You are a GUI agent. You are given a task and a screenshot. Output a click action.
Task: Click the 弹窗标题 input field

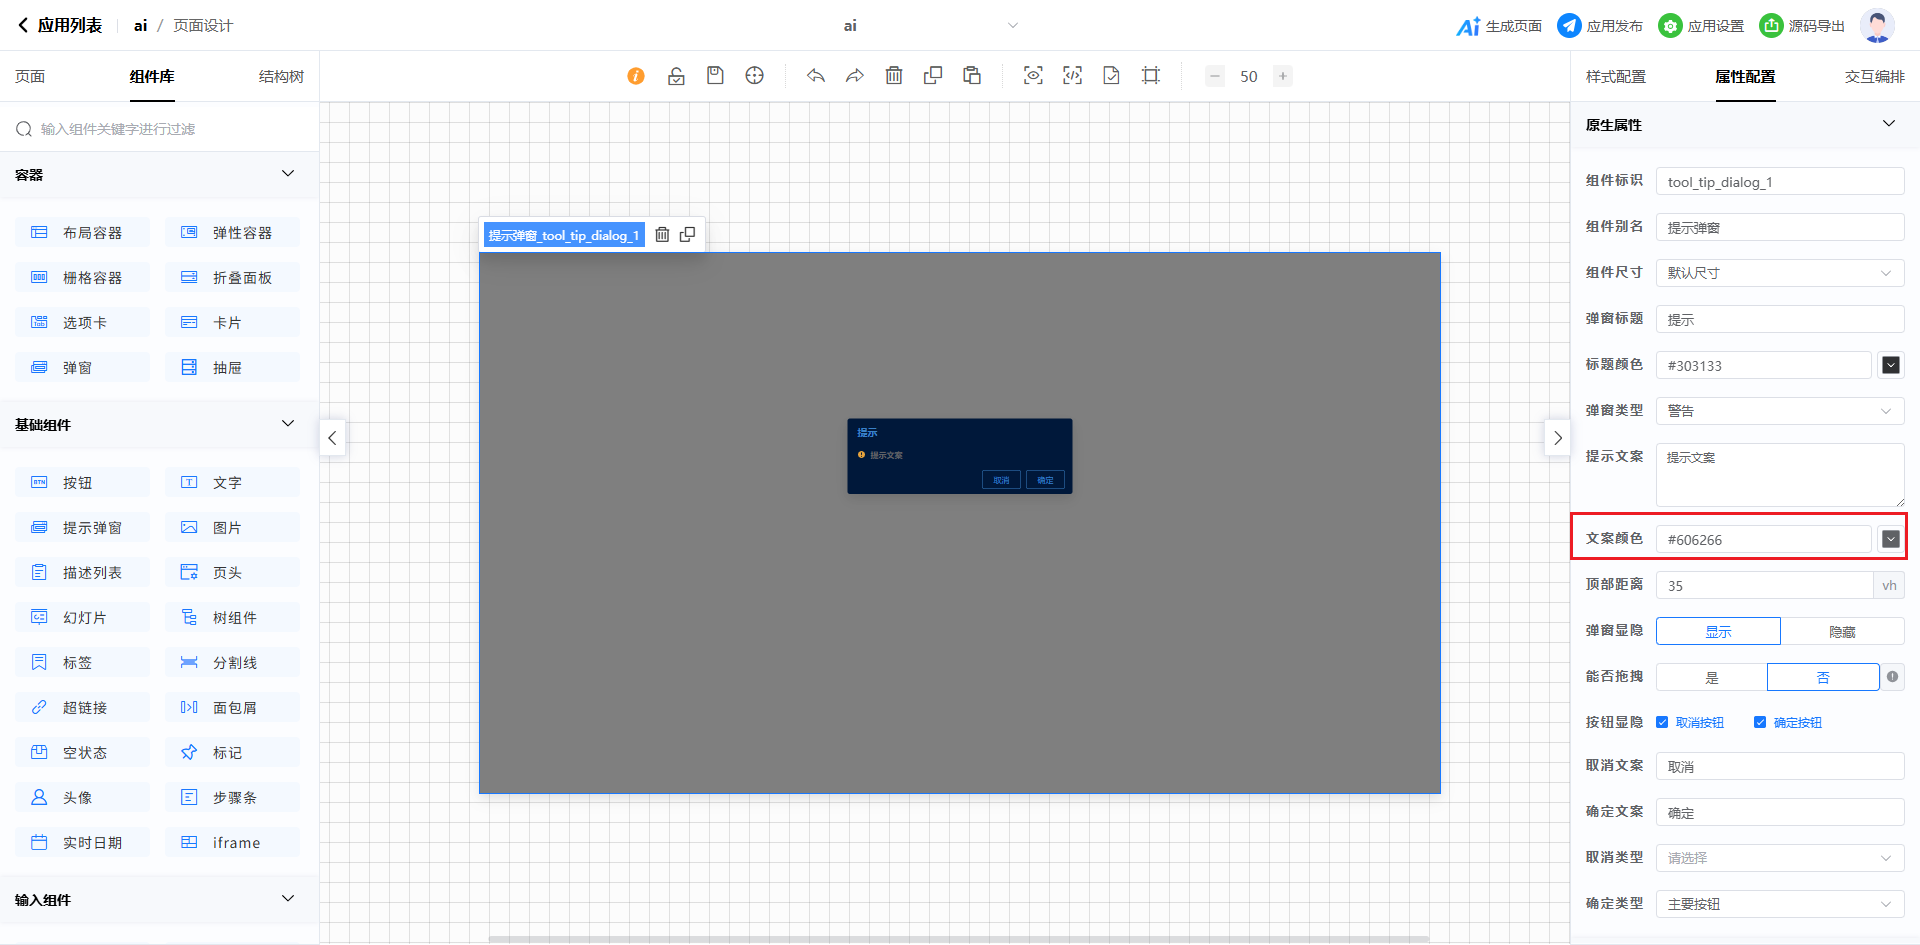[1779, 320]
